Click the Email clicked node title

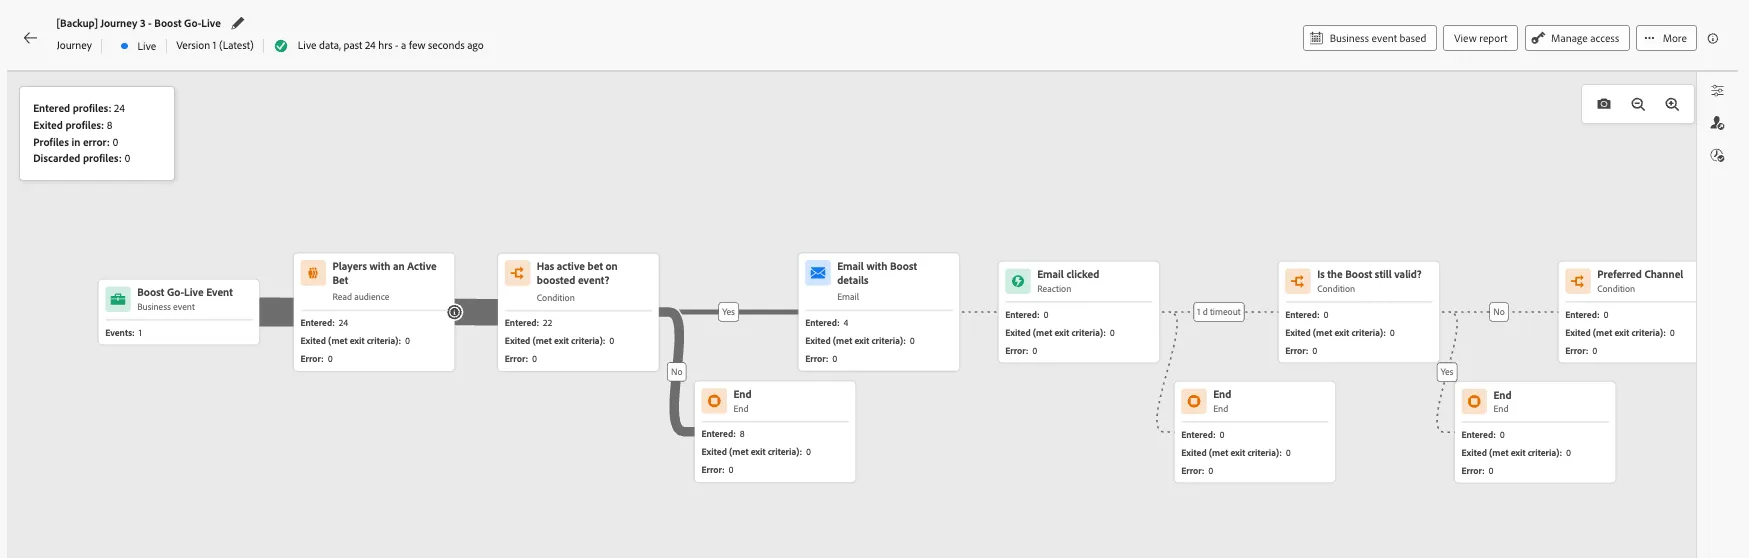pos(1068,274)
